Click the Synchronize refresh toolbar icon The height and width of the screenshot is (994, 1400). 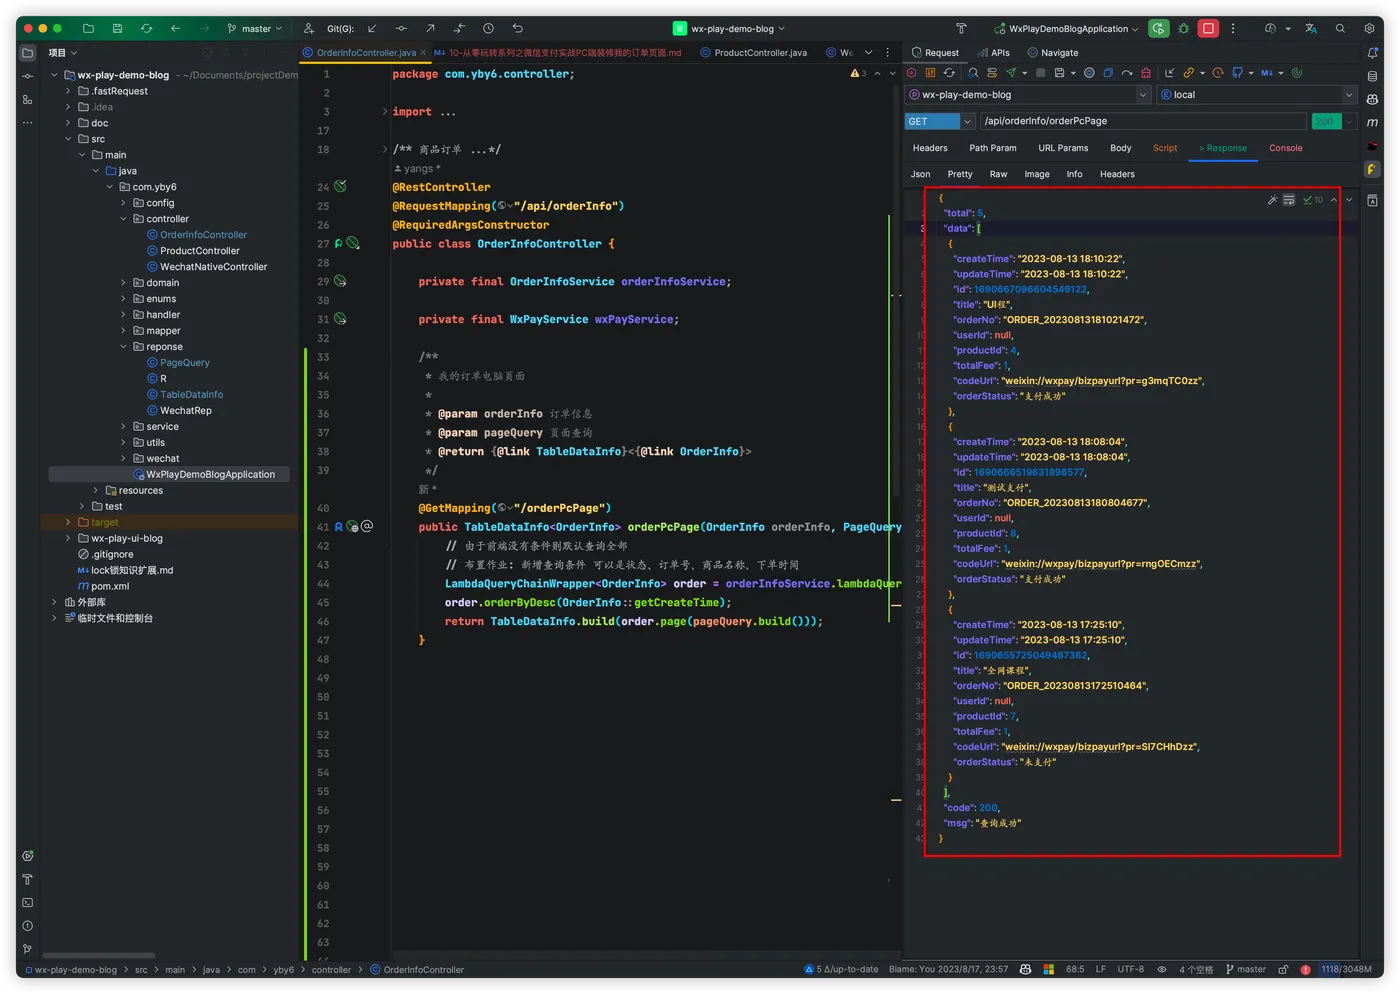(x=146, y=29)
